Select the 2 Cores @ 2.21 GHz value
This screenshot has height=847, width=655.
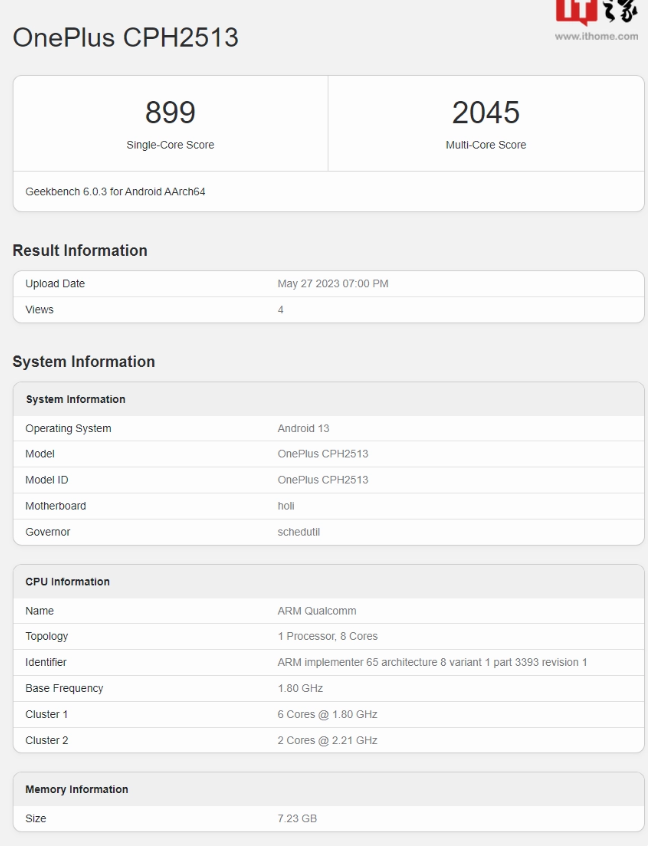(x=327, y=740)
